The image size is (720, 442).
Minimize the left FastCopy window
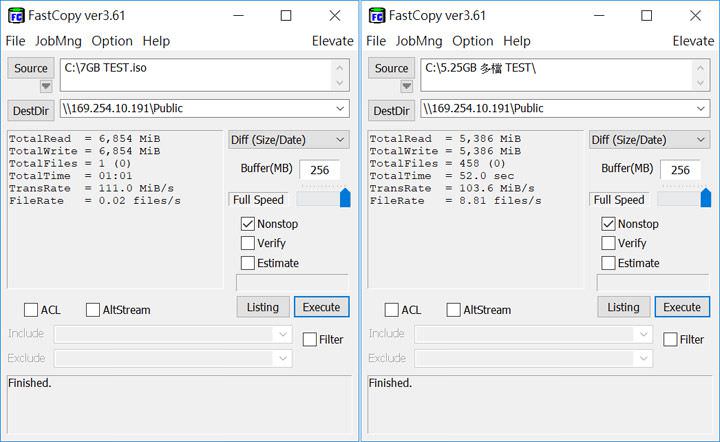coord(238,16)
